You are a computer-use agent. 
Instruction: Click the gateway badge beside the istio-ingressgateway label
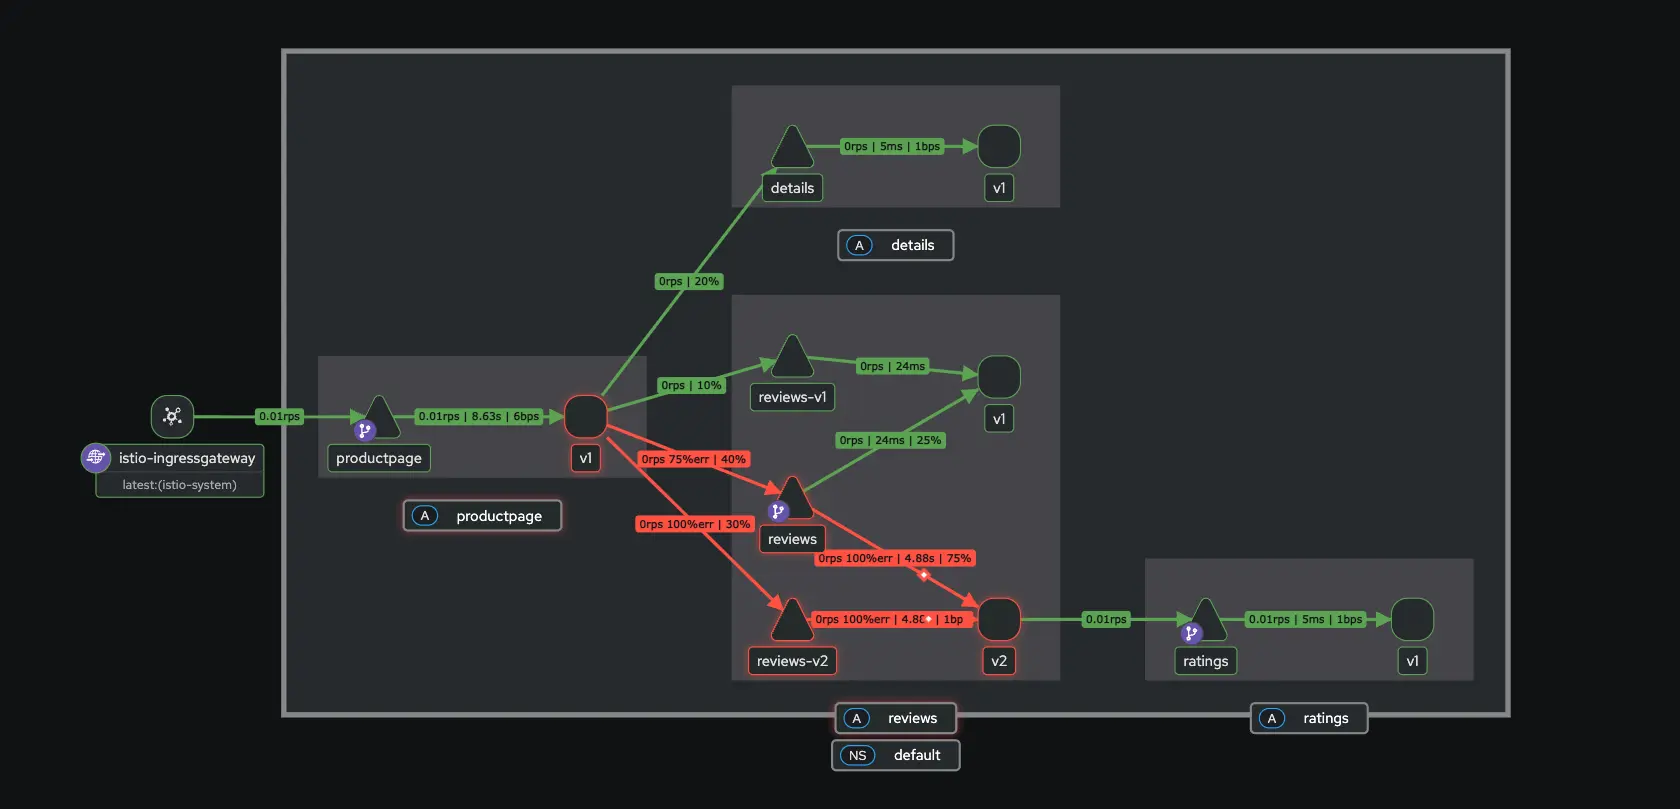[96, 457]
